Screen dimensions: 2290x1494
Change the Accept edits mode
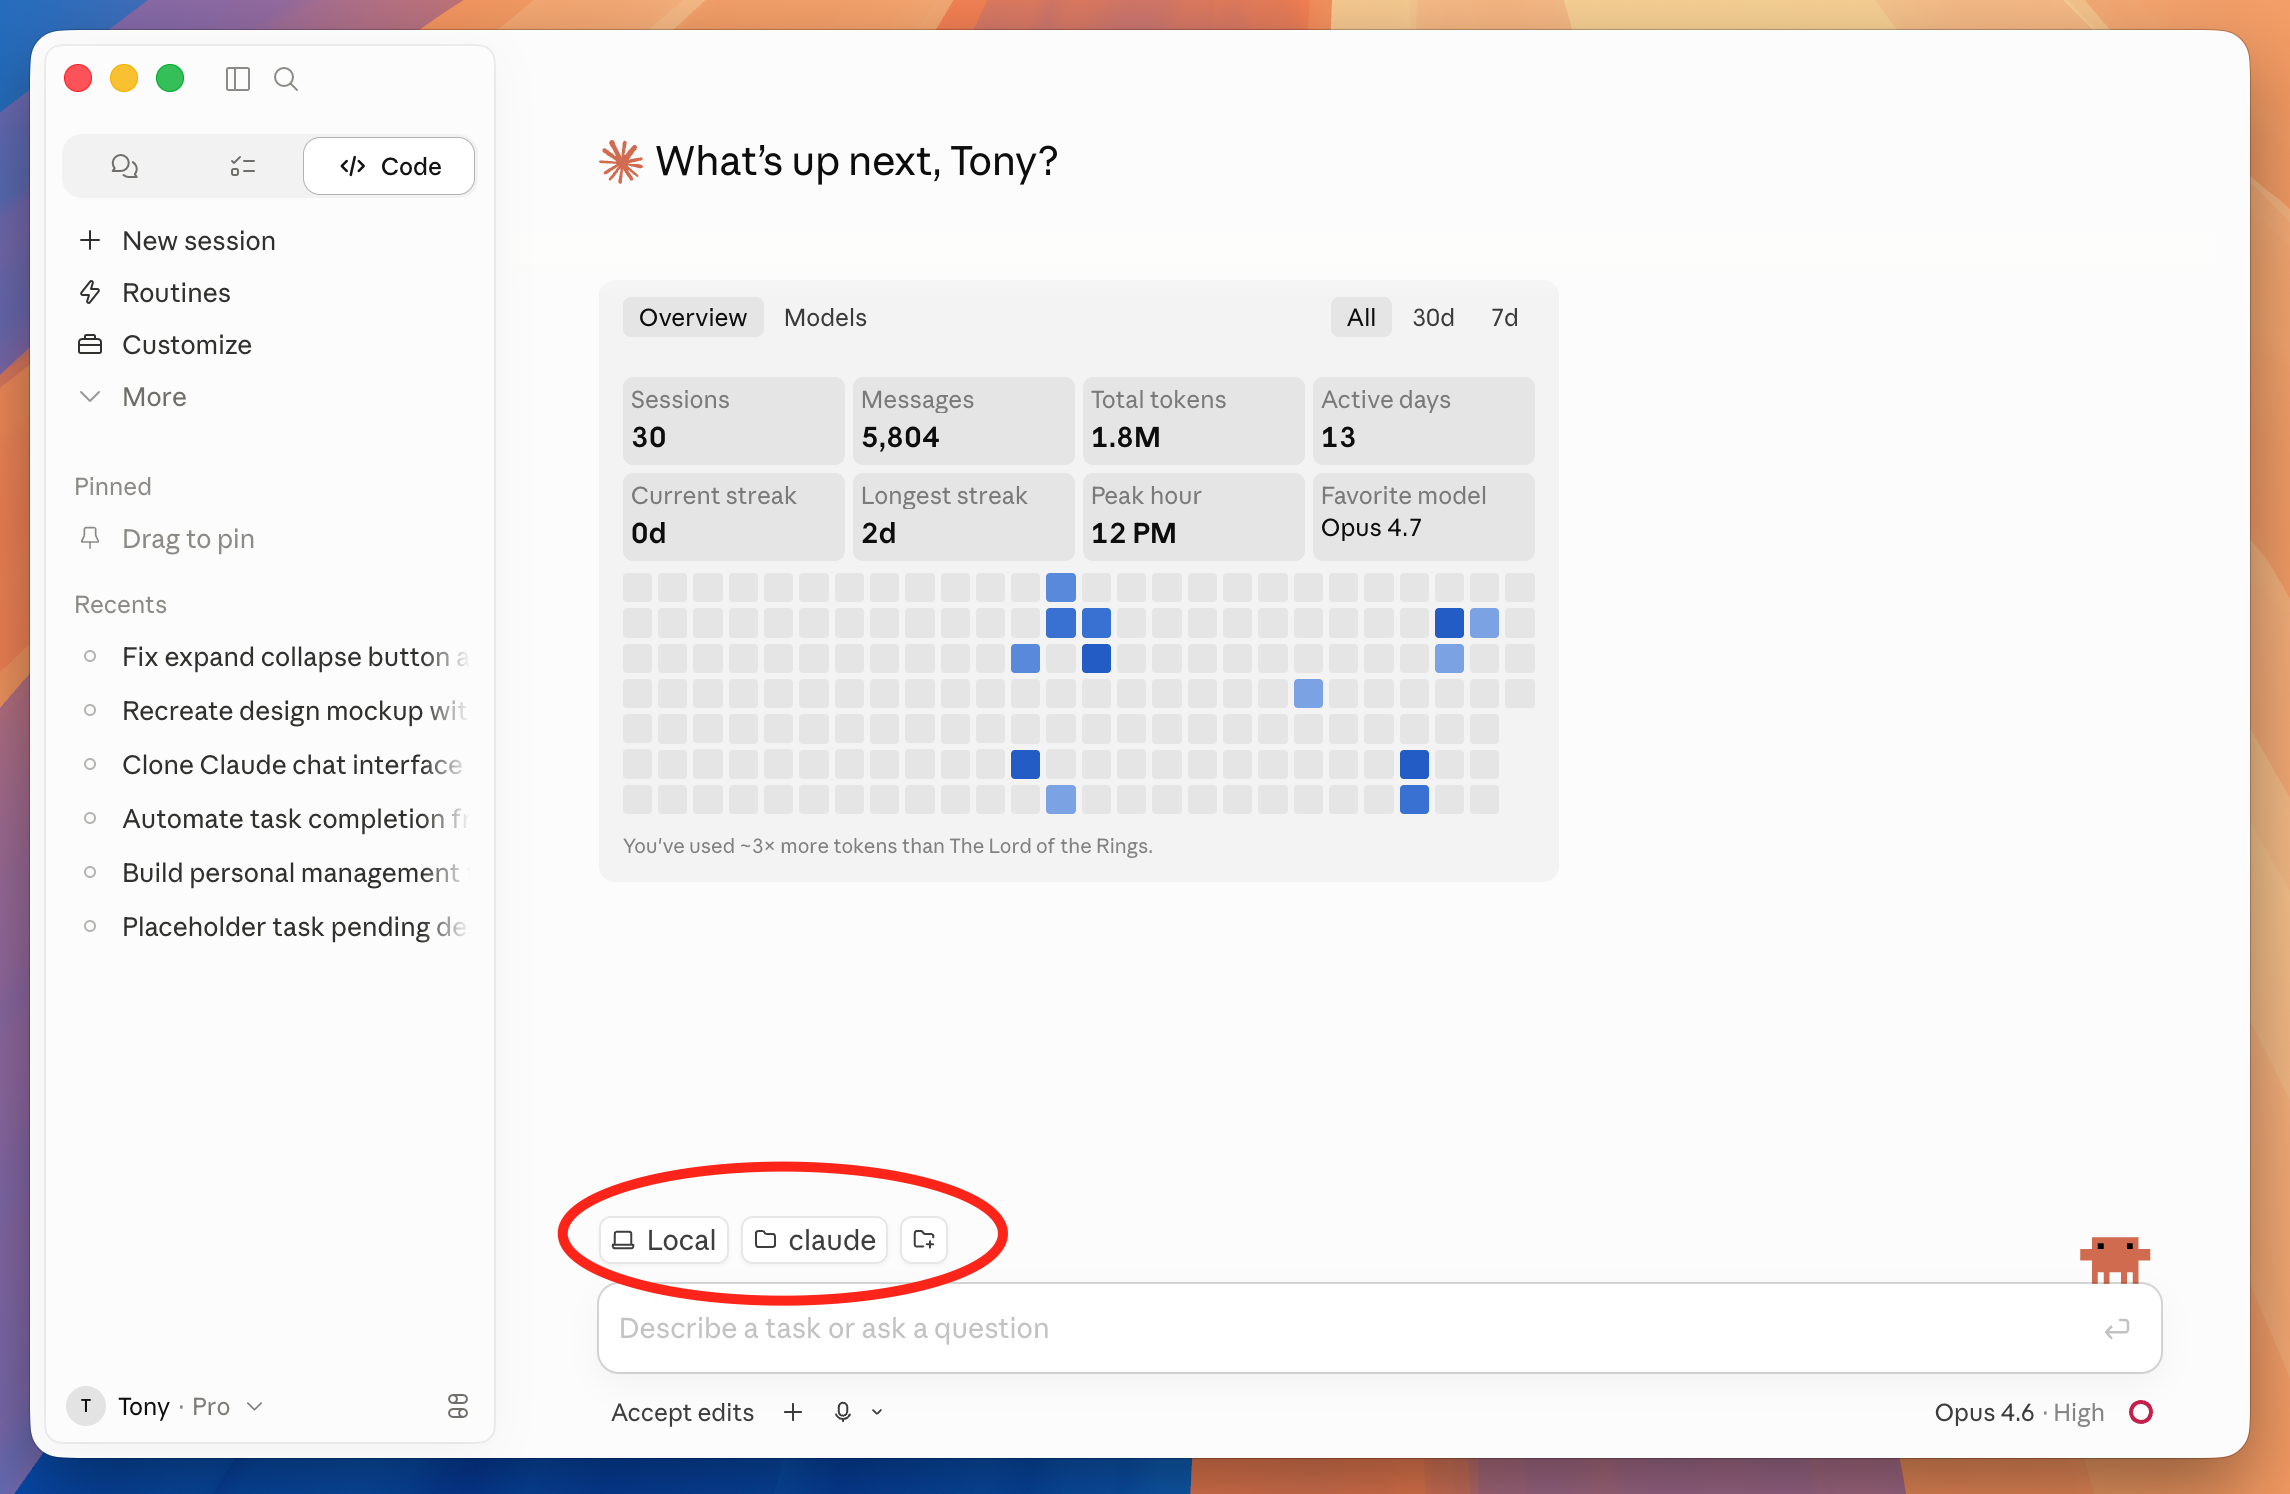[x=683, y=1413]
